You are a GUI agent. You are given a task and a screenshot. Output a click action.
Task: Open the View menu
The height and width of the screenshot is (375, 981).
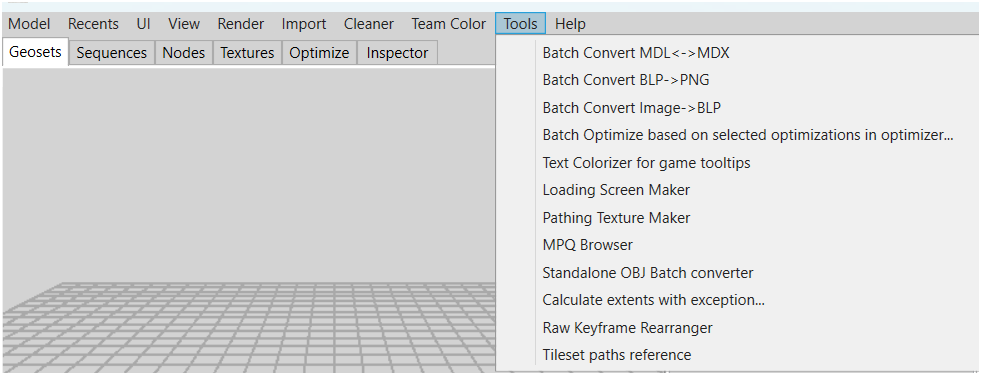pyautogui.click(x=184, y=24)
